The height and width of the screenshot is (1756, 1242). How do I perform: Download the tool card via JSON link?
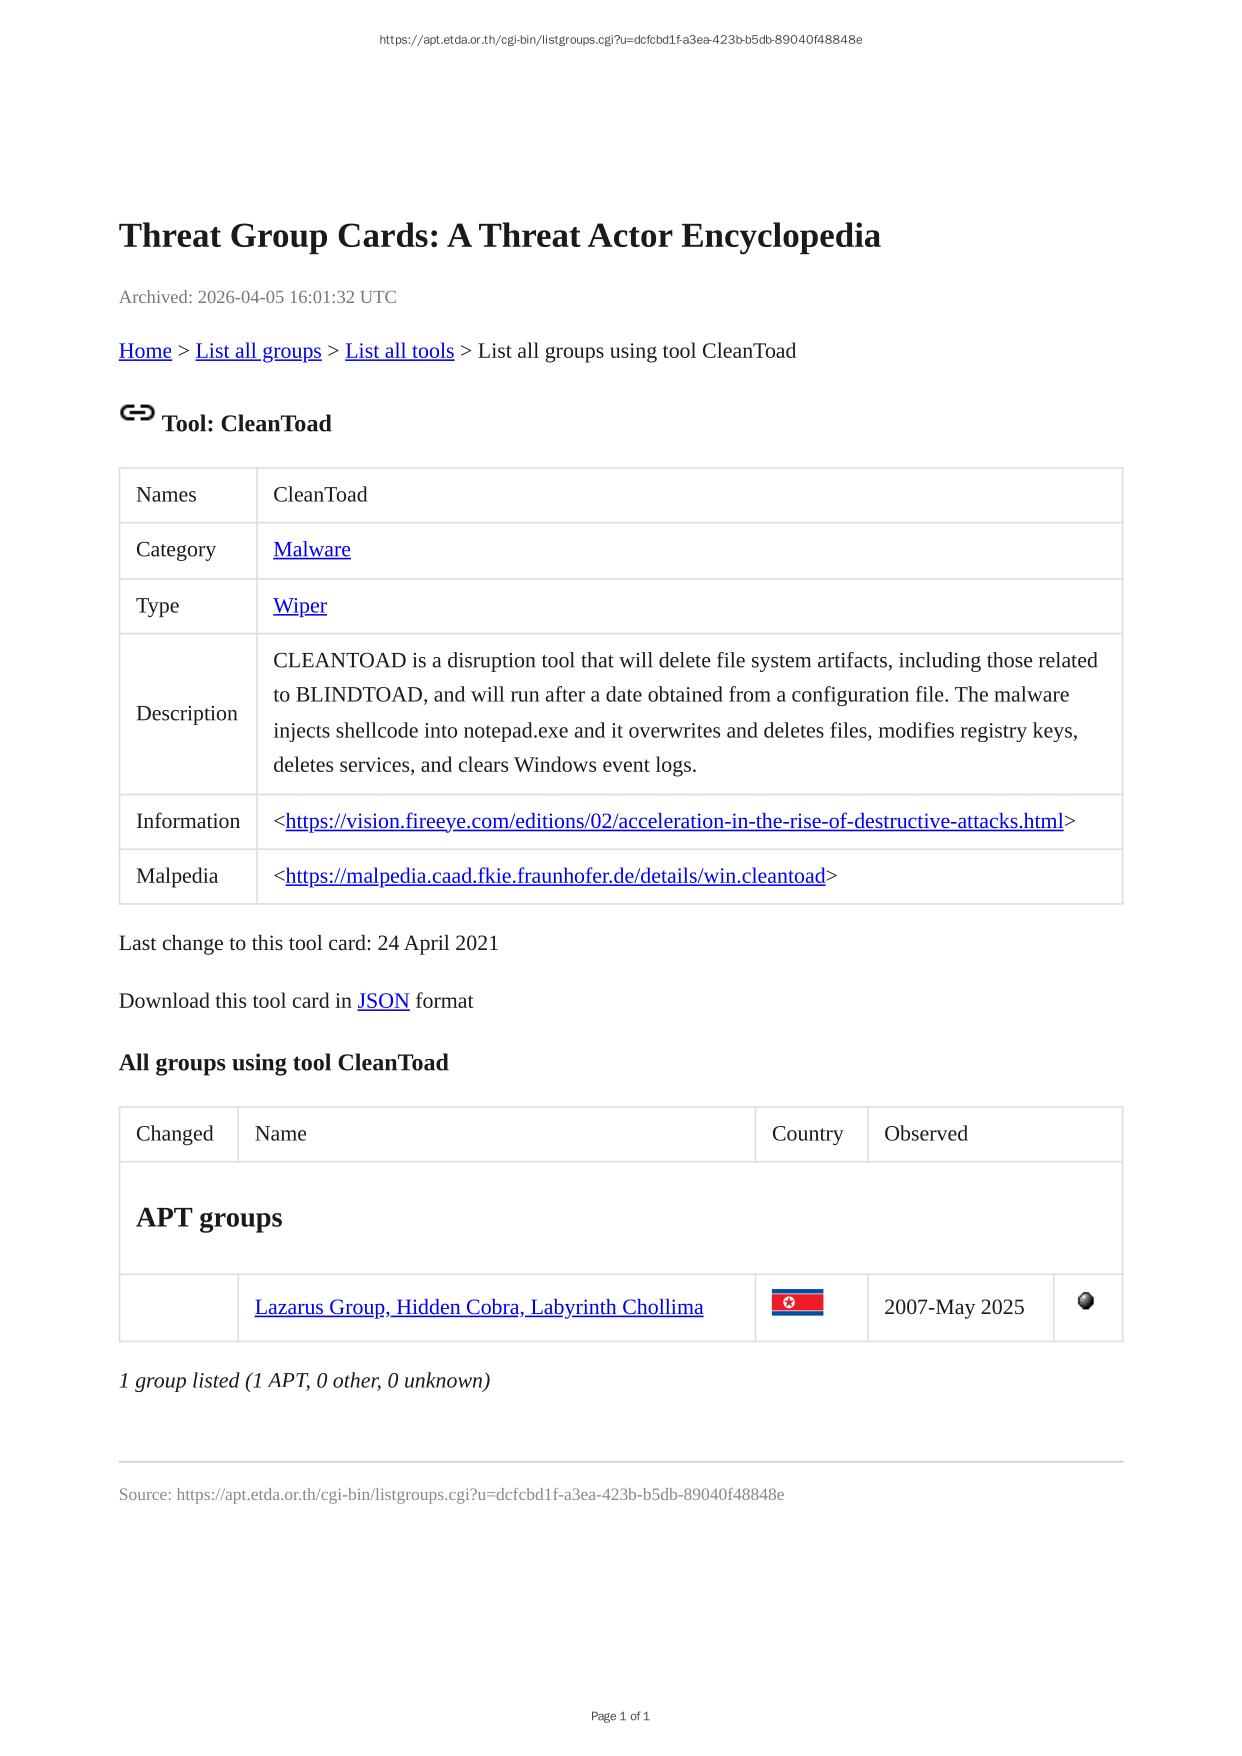[383, 1001]
